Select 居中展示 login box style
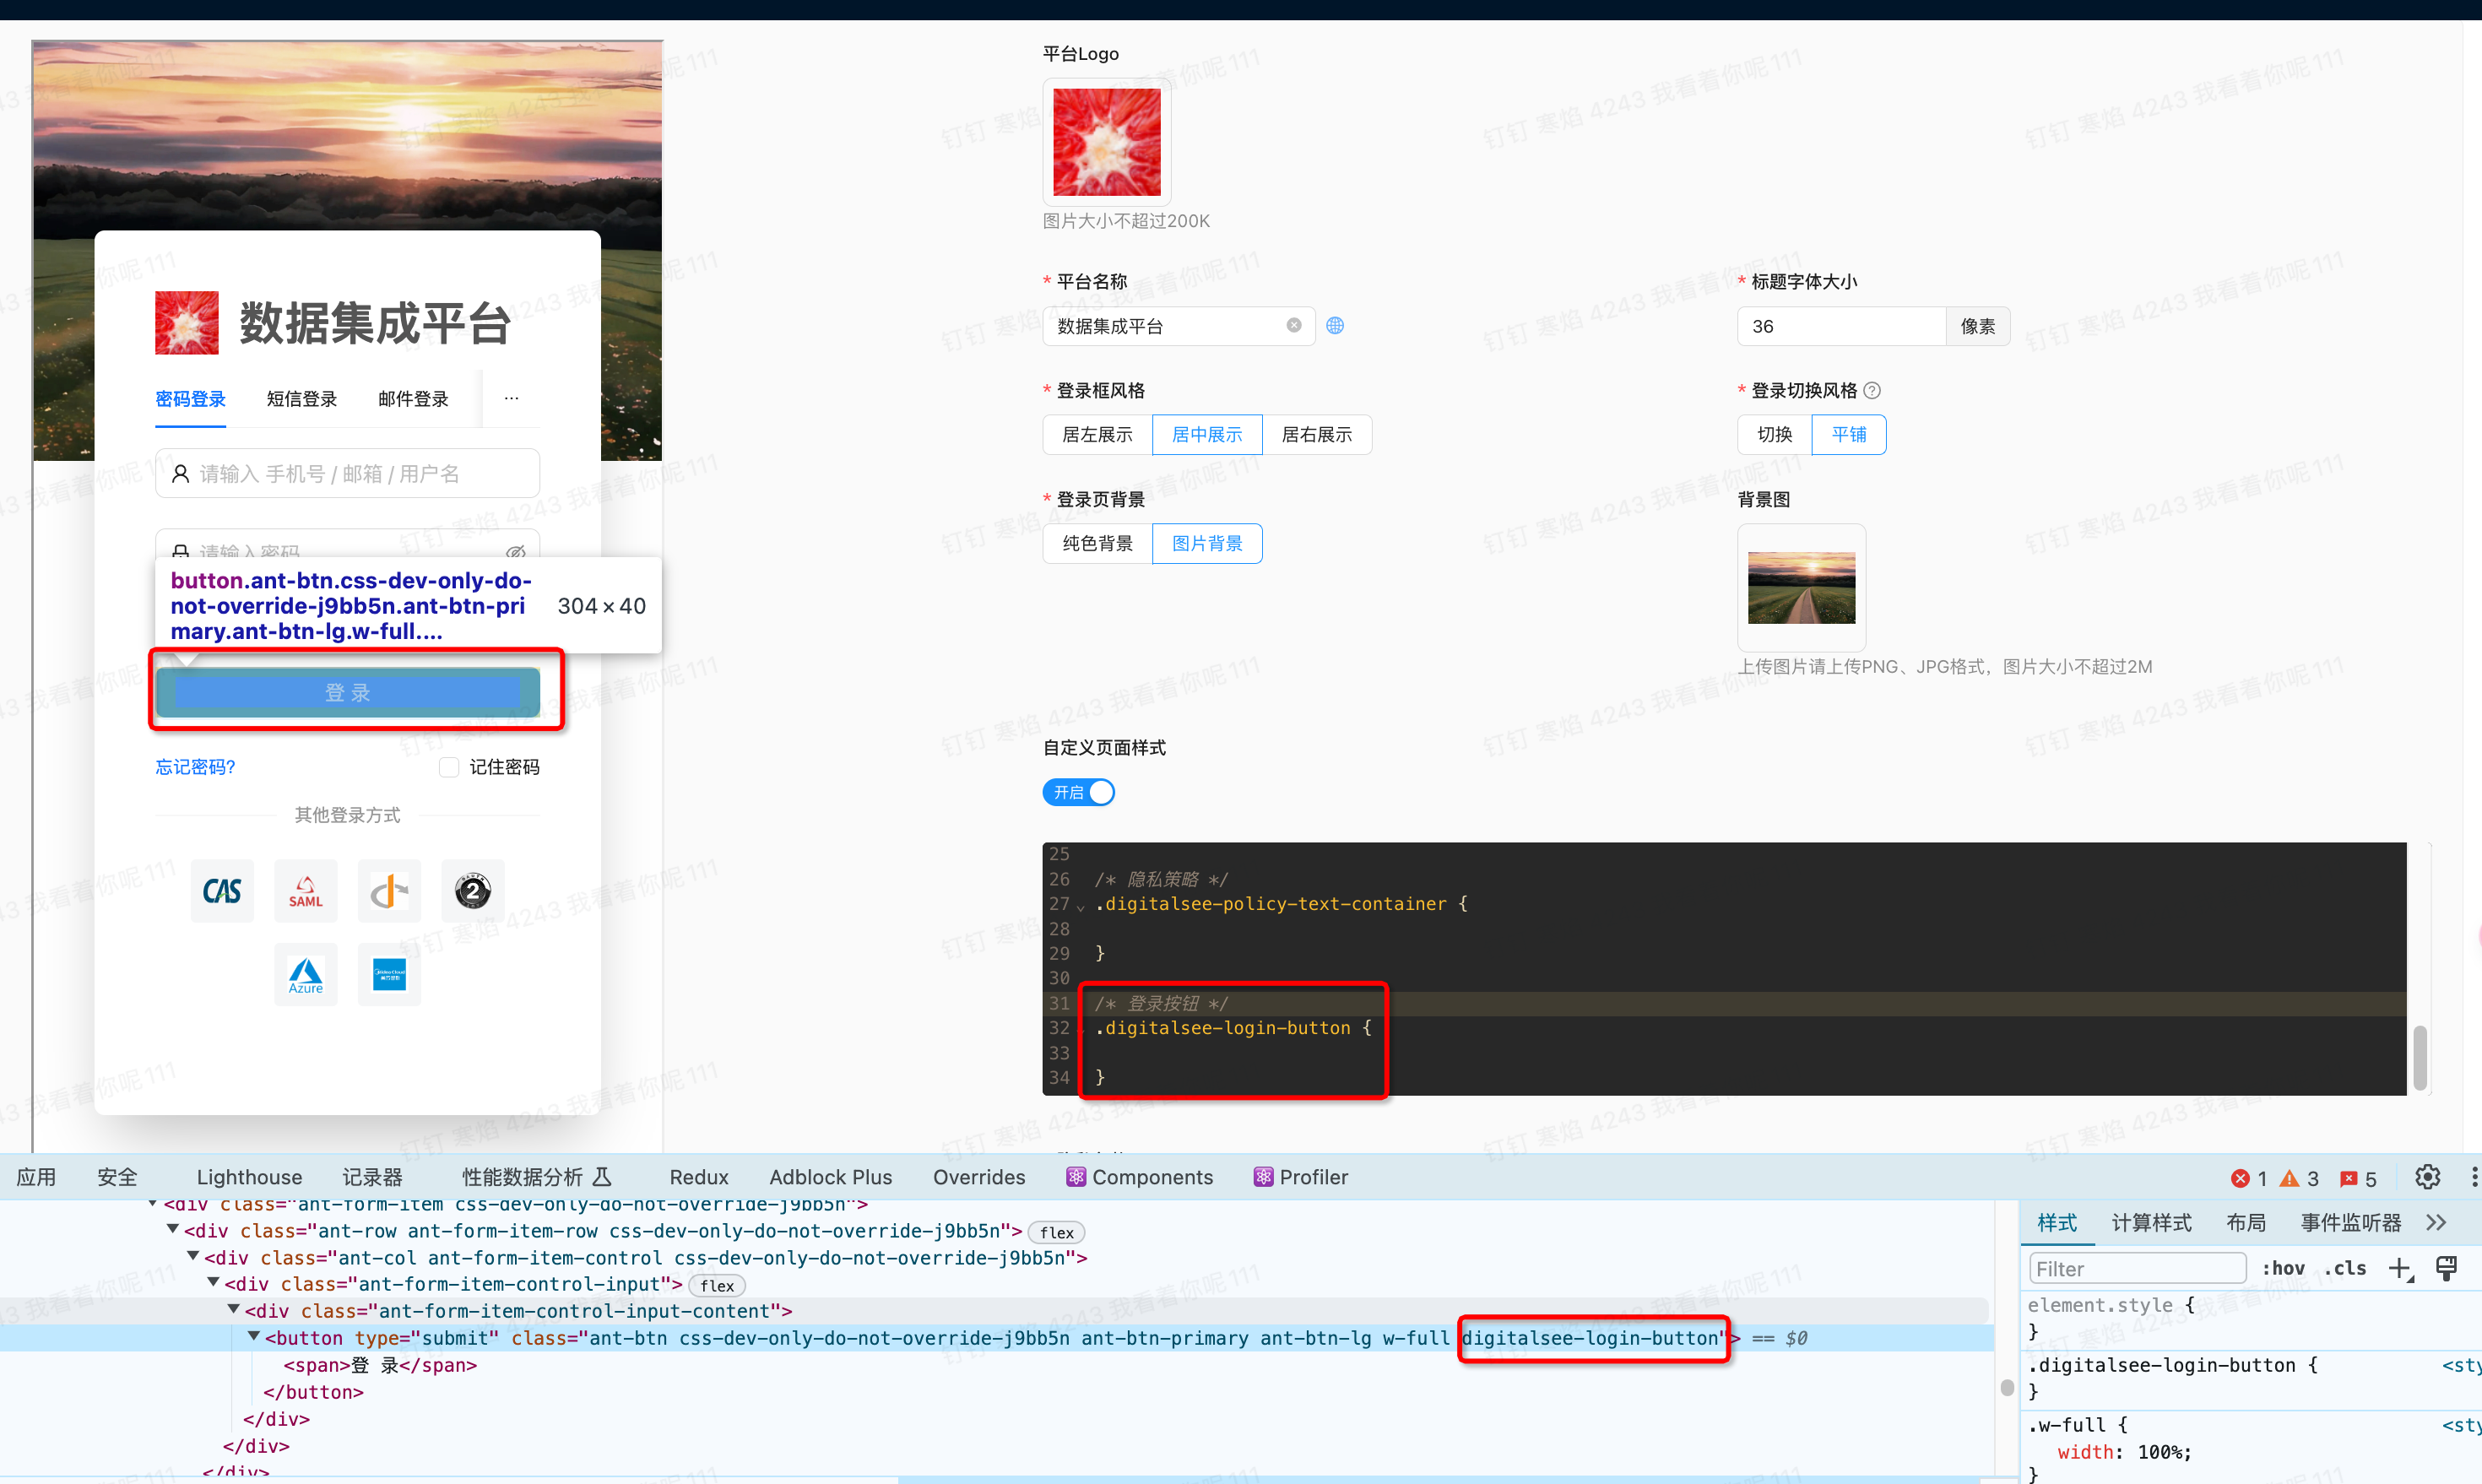The height and width of the screenshot is (1484, 2482). 1207,435
